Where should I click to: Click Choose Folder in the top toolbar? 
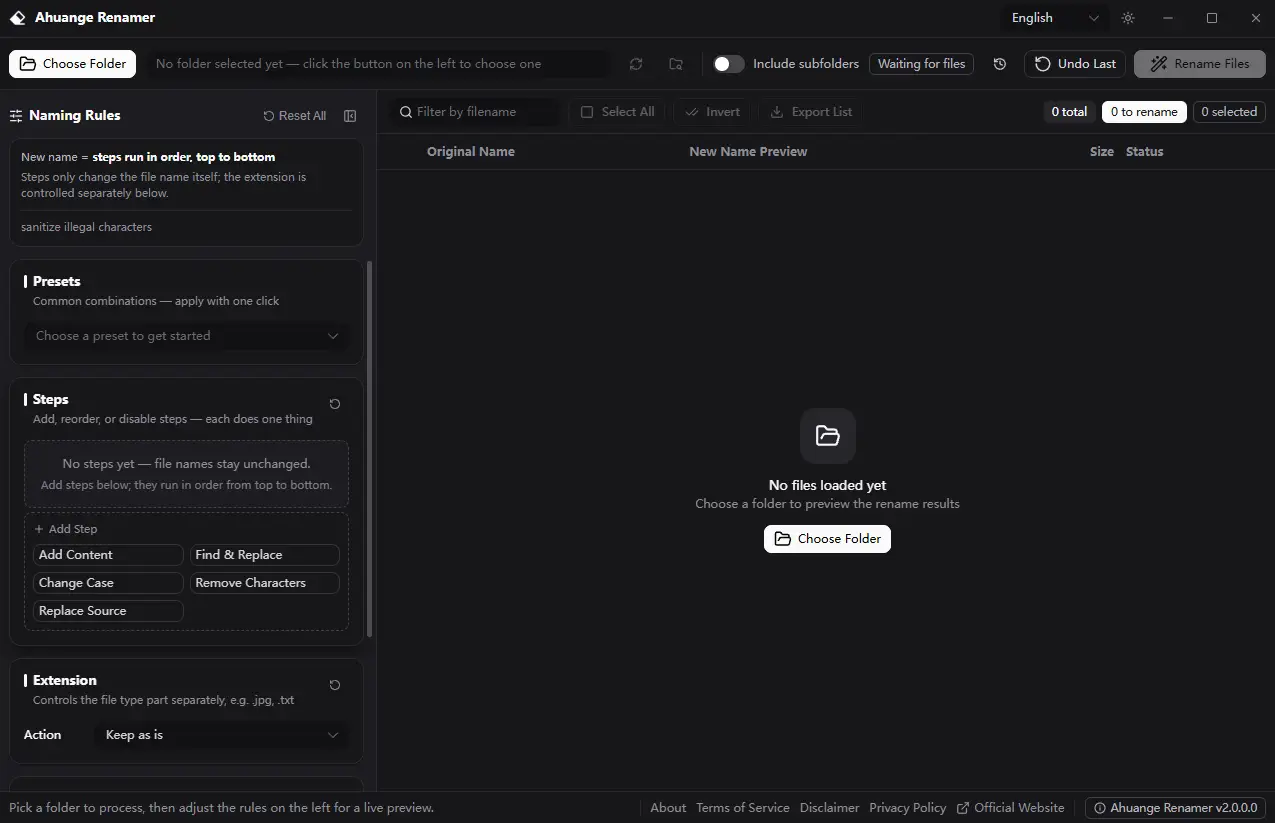[x=73, y=64]
